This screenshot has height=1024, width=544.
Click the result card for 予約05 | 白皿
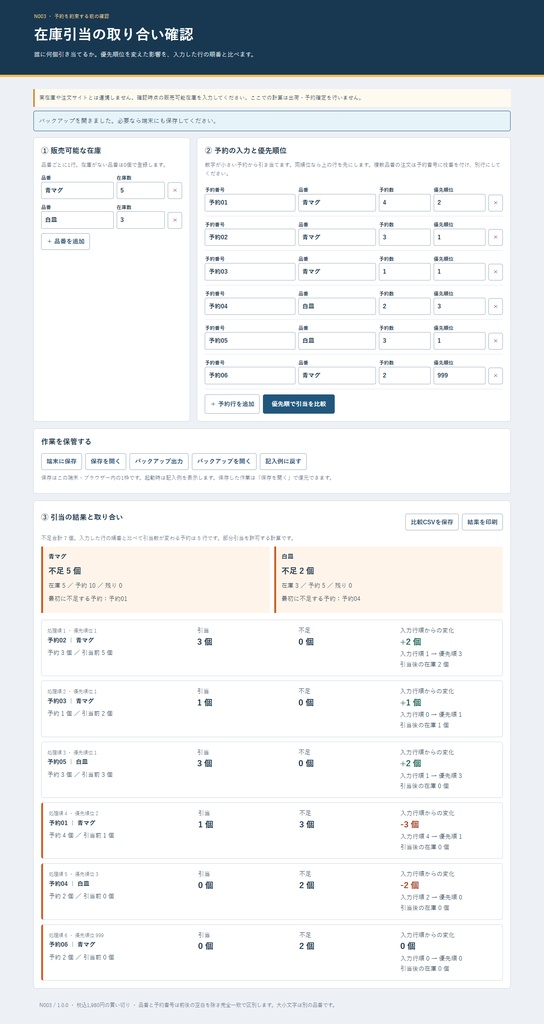272,769
